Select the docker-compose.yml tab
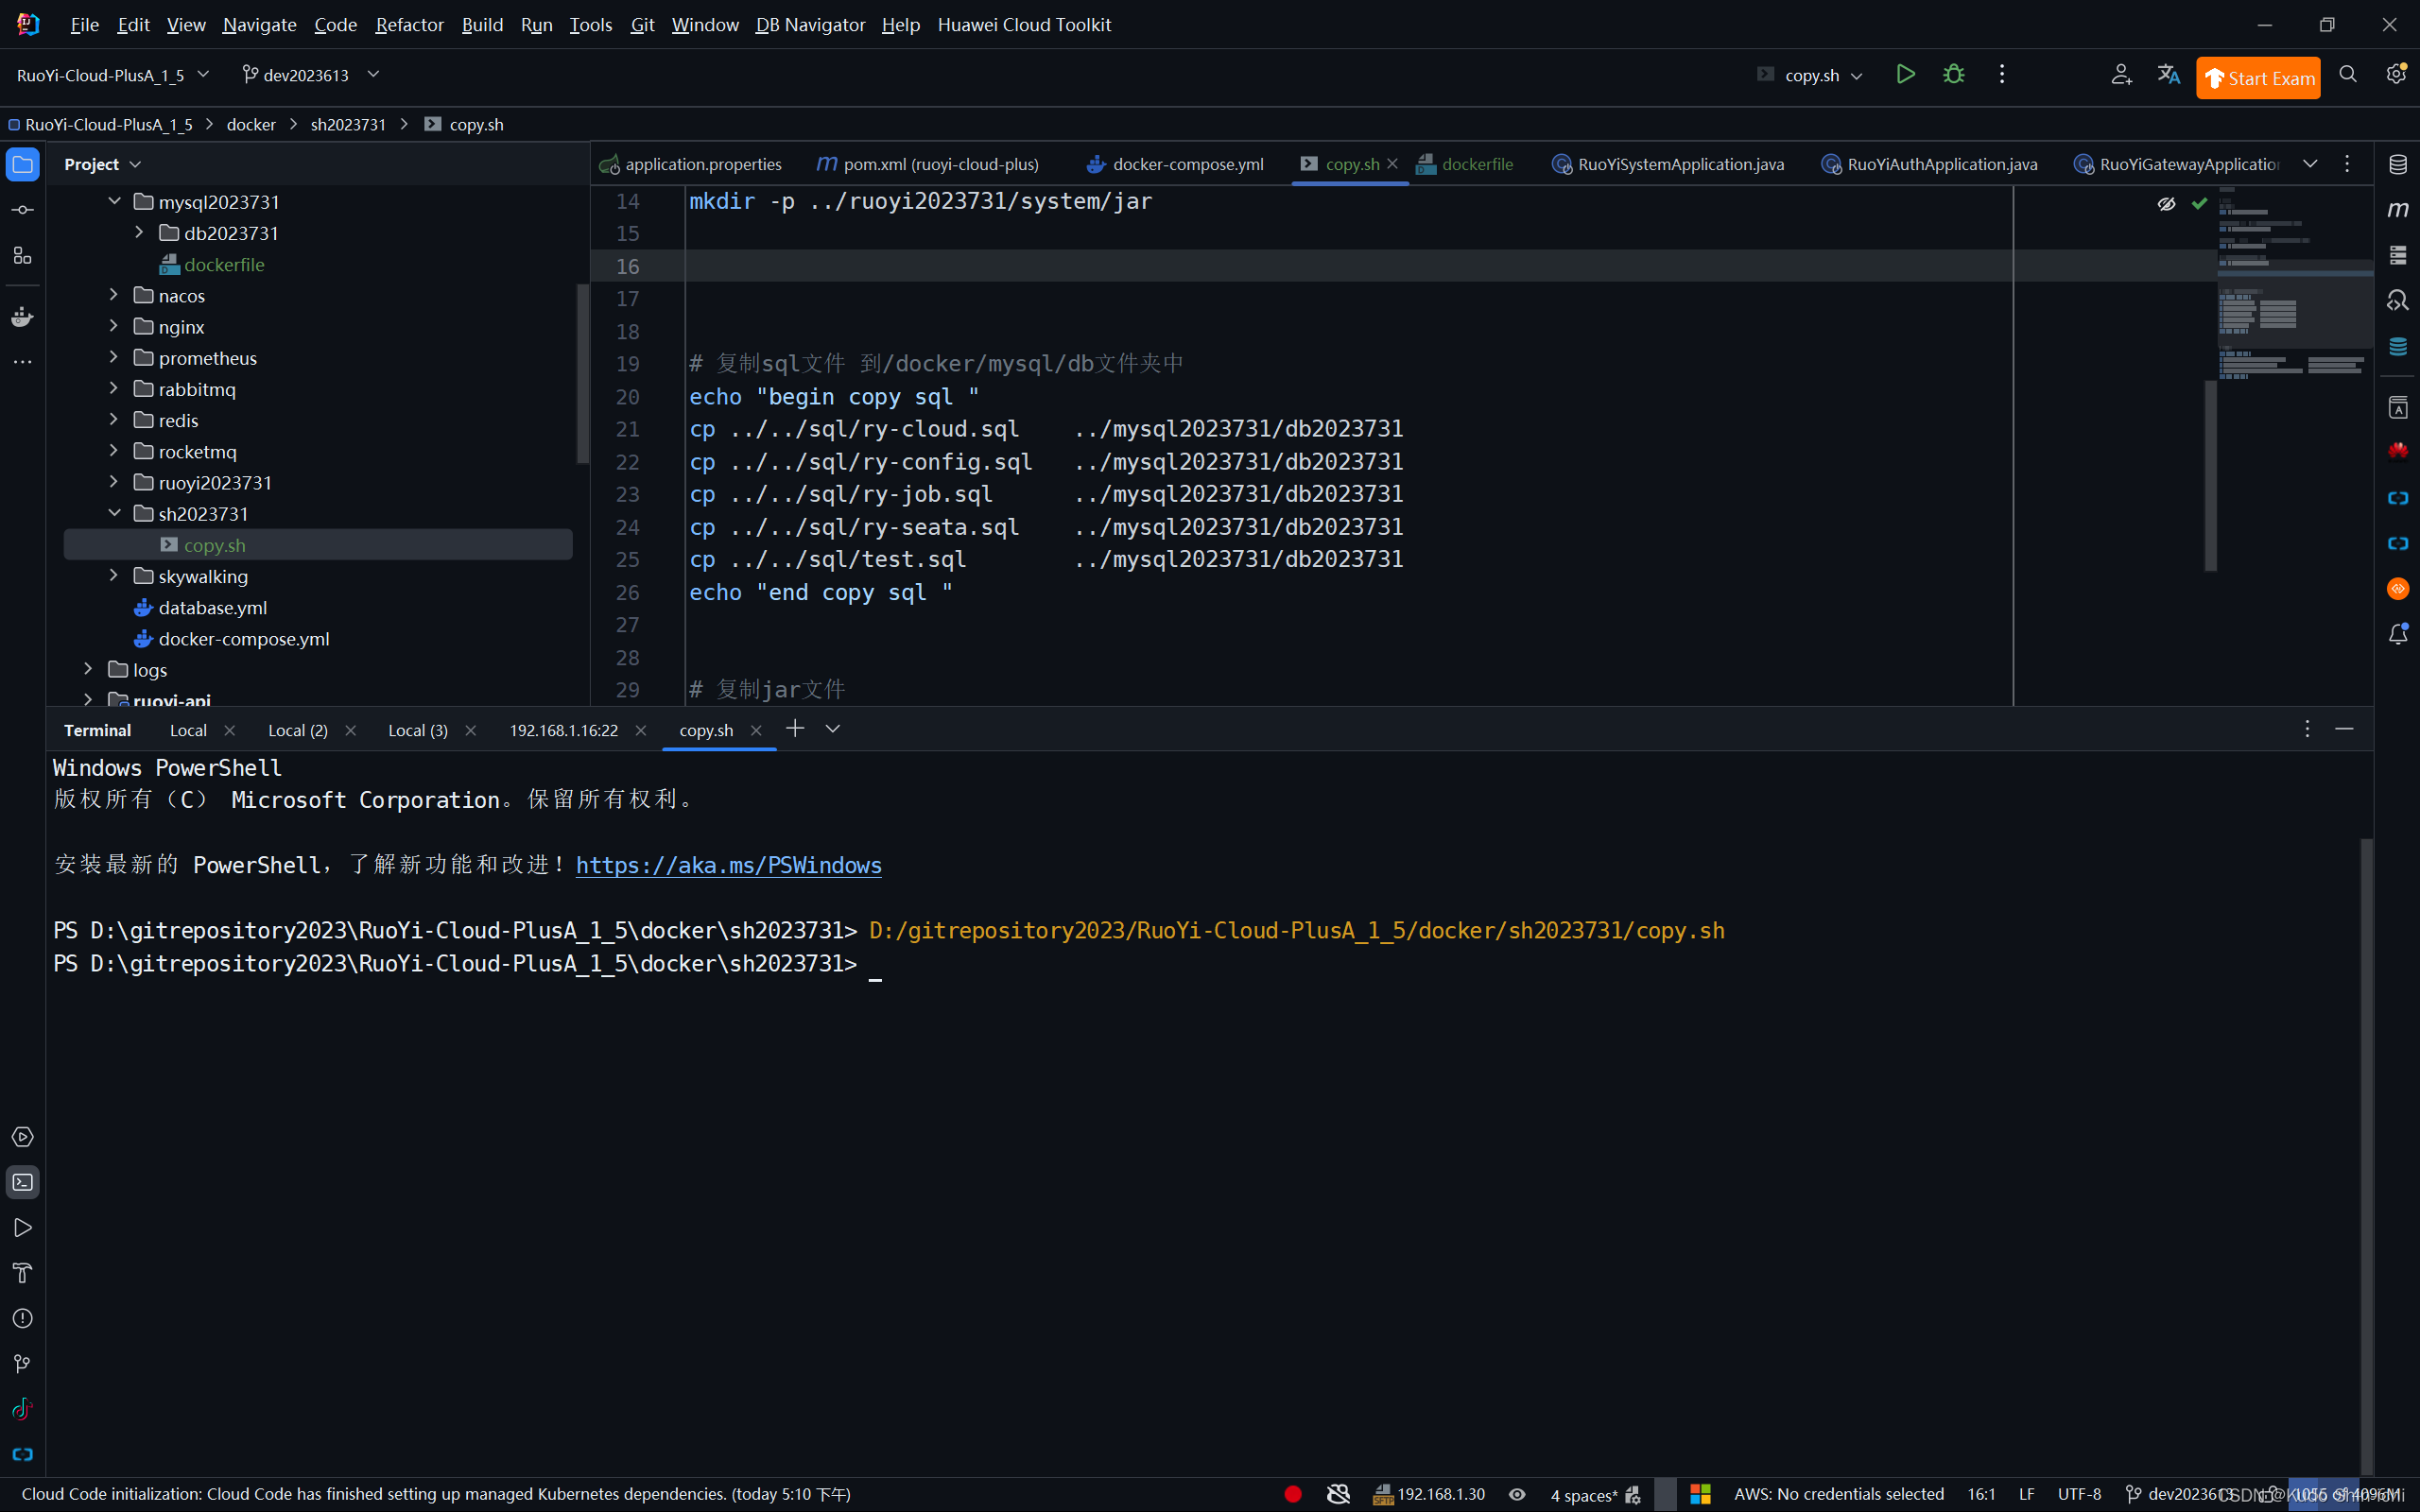 coord(1188,162)
